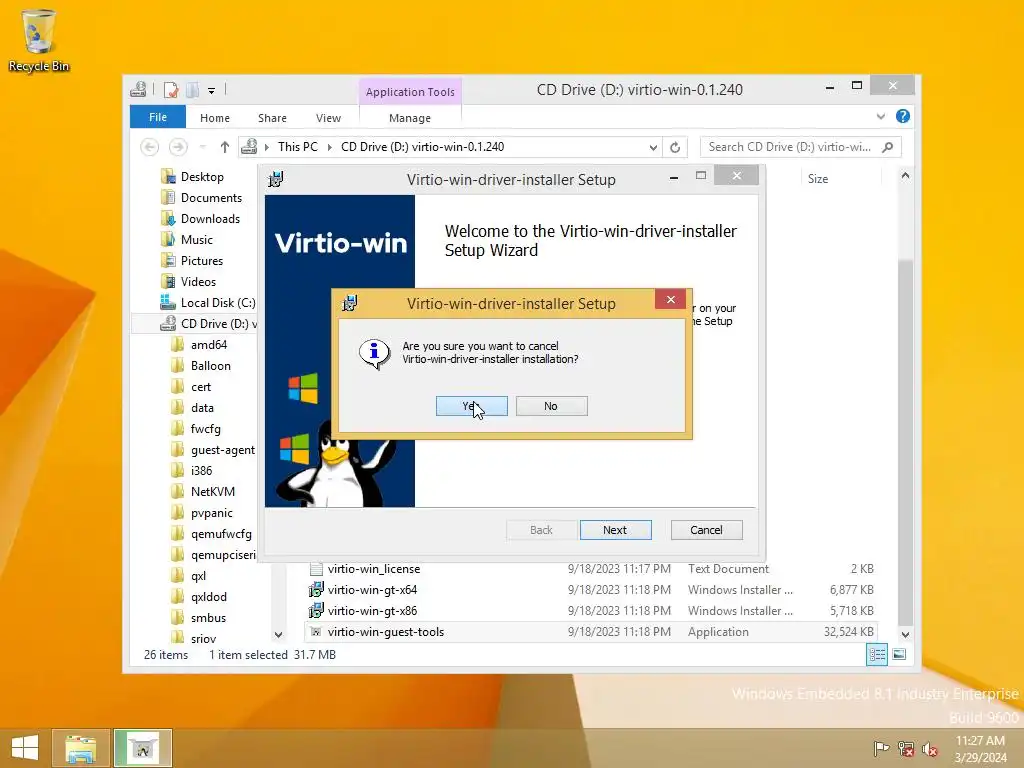The image size is (1024, 768).
Task: Click the virtio-win-guest-tools application icon
Action: 316,632
